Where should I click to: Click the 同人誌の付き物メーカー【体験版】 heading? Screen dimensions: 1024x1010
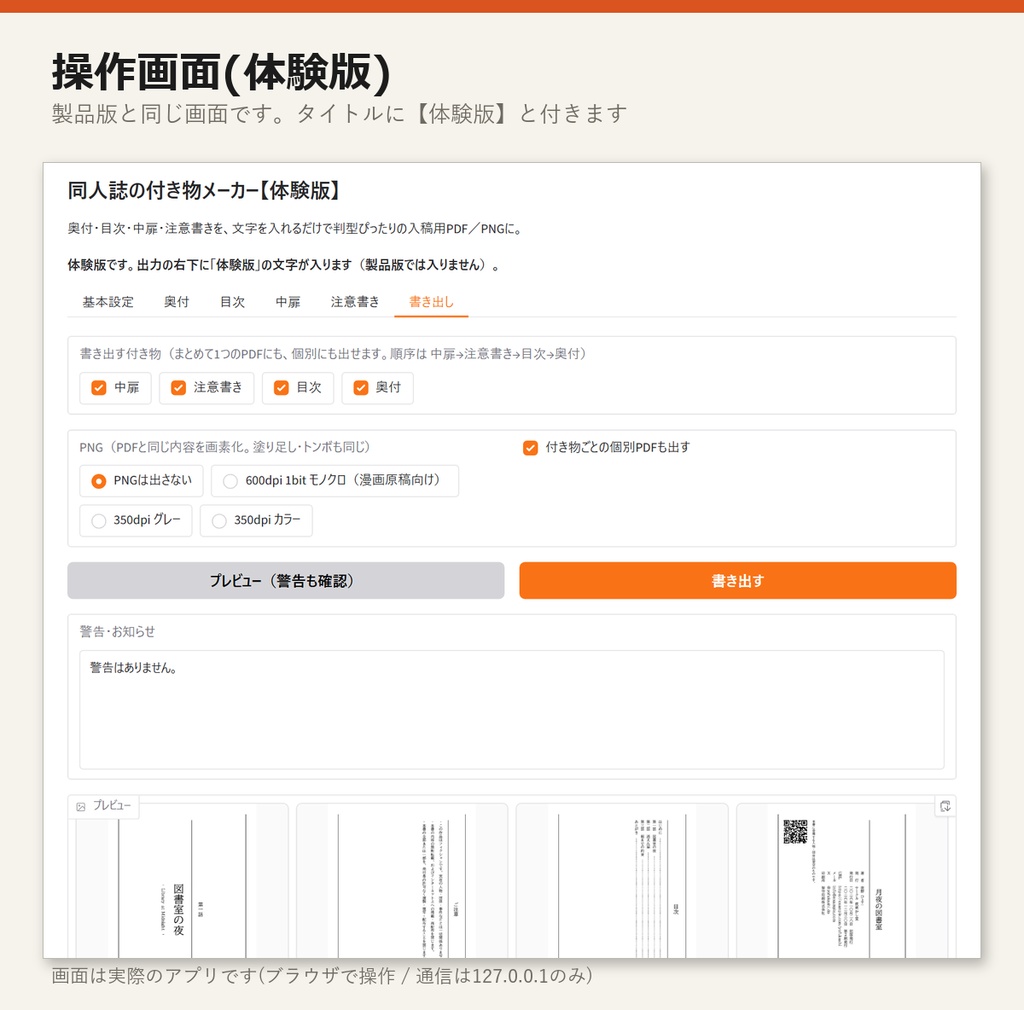(x=204, y=191)
